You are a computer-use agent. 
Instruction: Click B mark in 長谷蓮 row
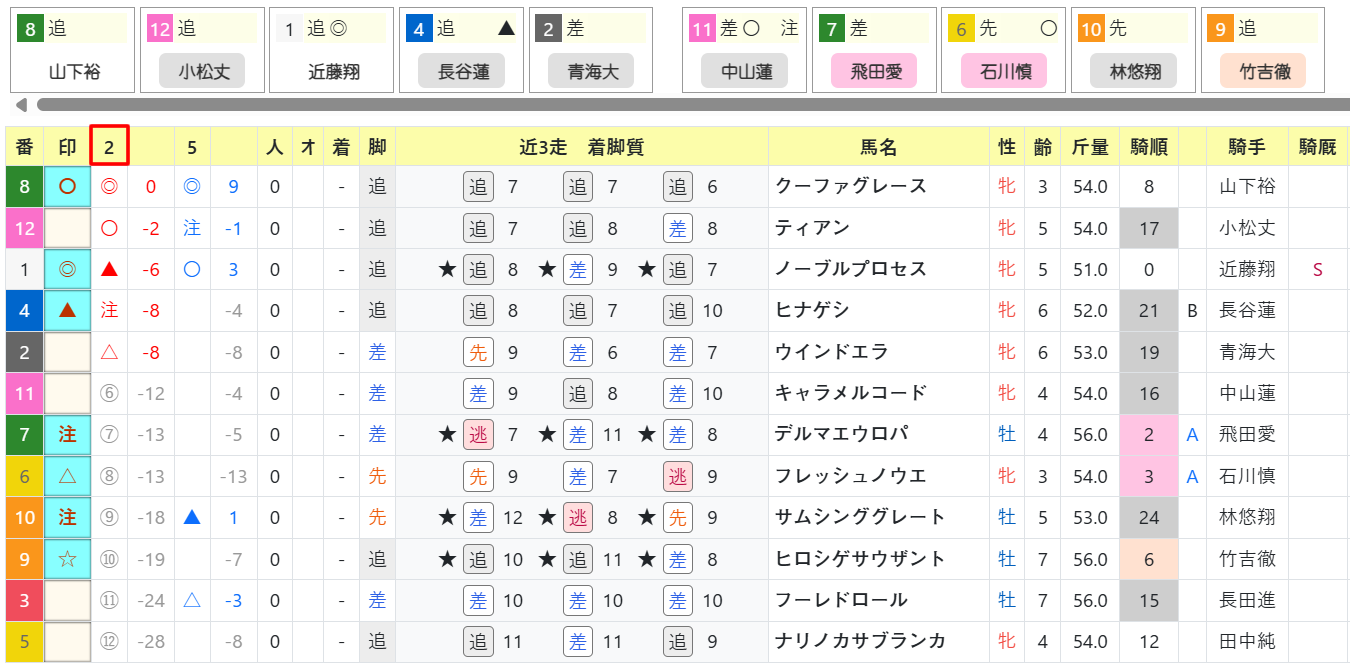[x=1192, y=310]
